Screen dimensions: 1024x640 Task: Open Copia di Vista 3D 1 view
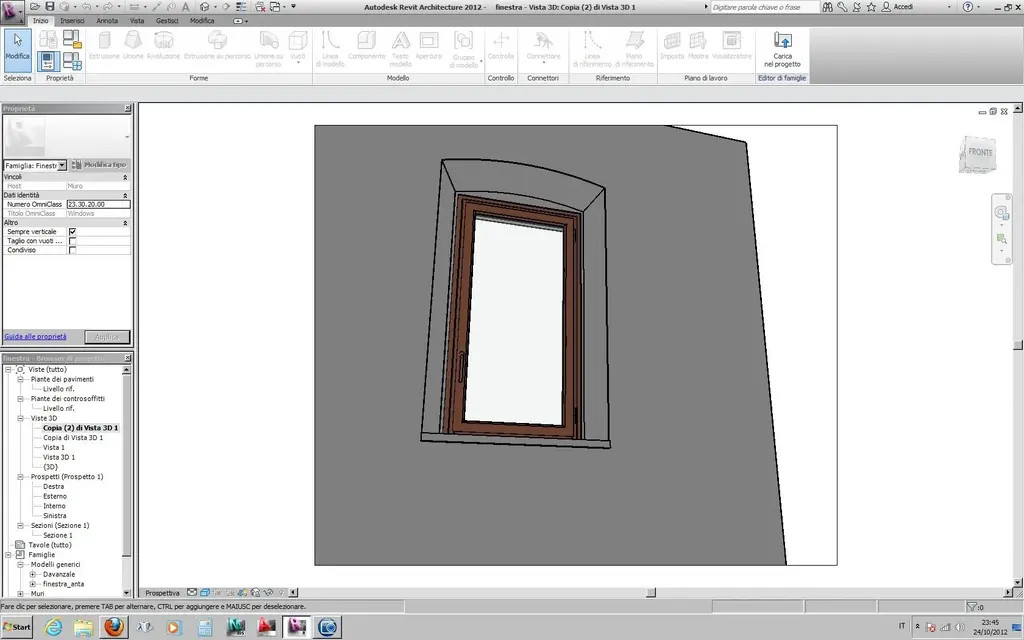coord(73,438)
